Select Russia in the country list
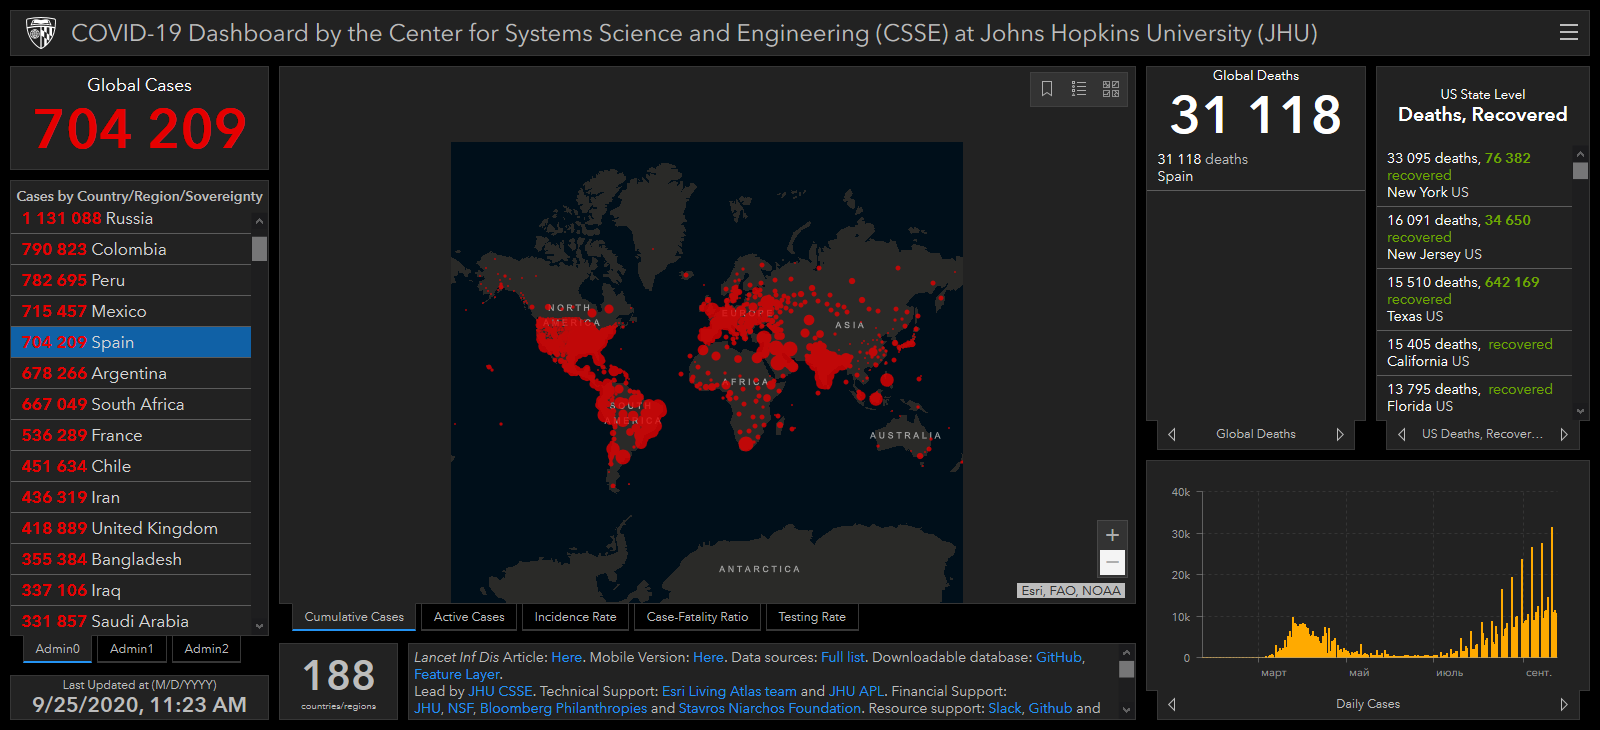 [x=131, y=218]
